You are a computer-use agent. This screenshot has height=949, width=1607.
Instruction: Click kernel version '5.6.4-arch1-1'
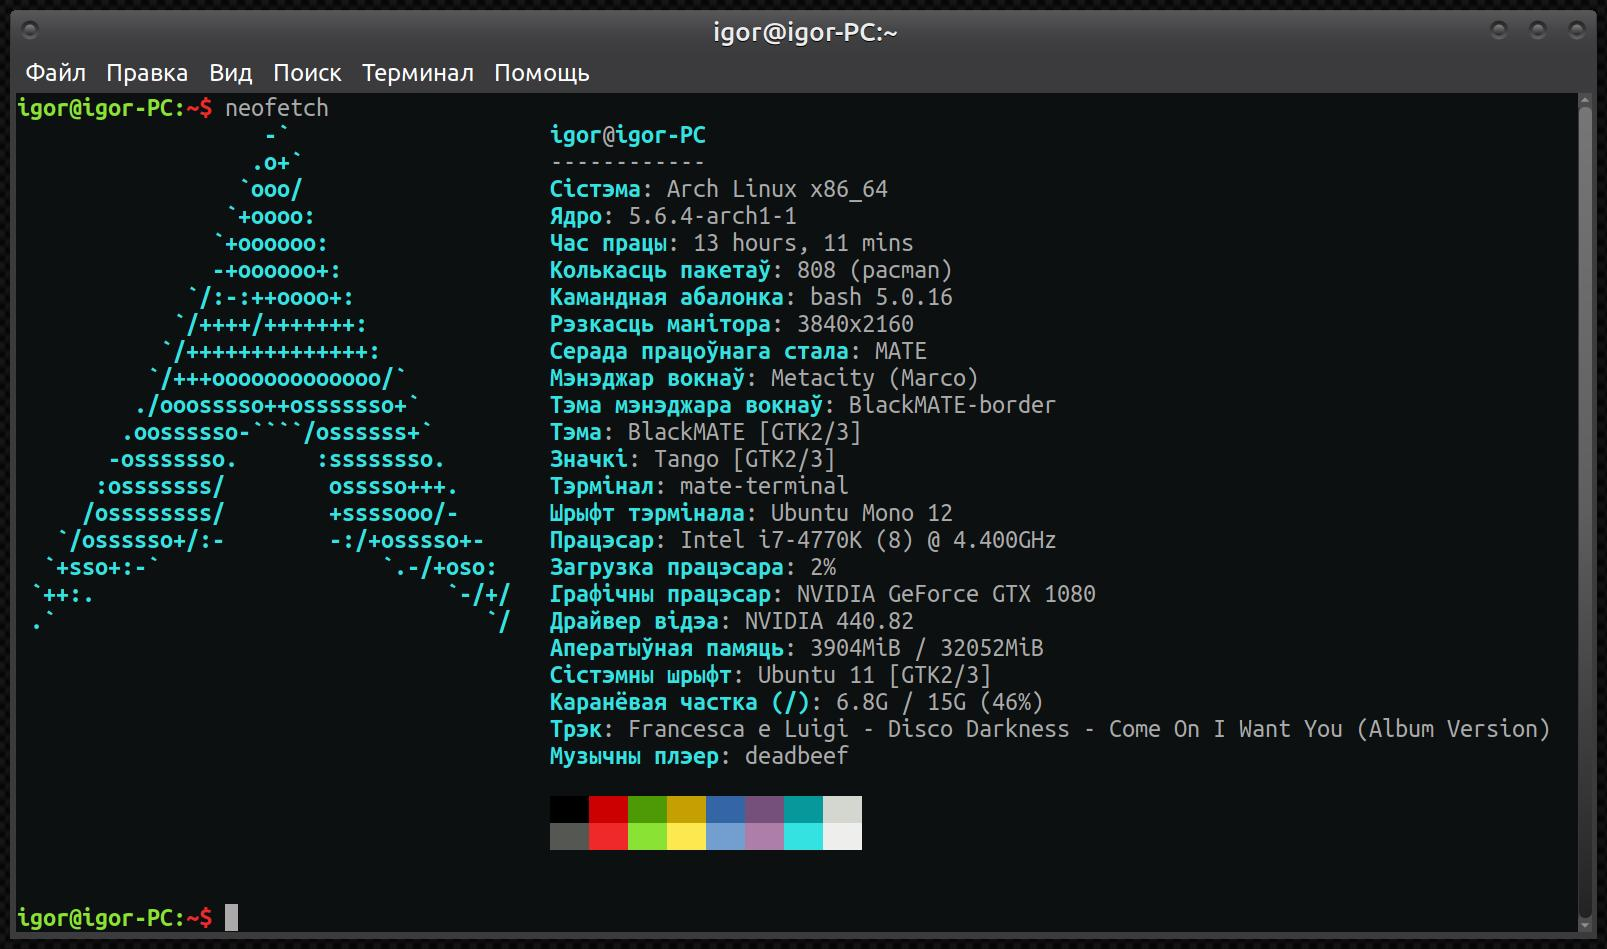pos(712,216)
